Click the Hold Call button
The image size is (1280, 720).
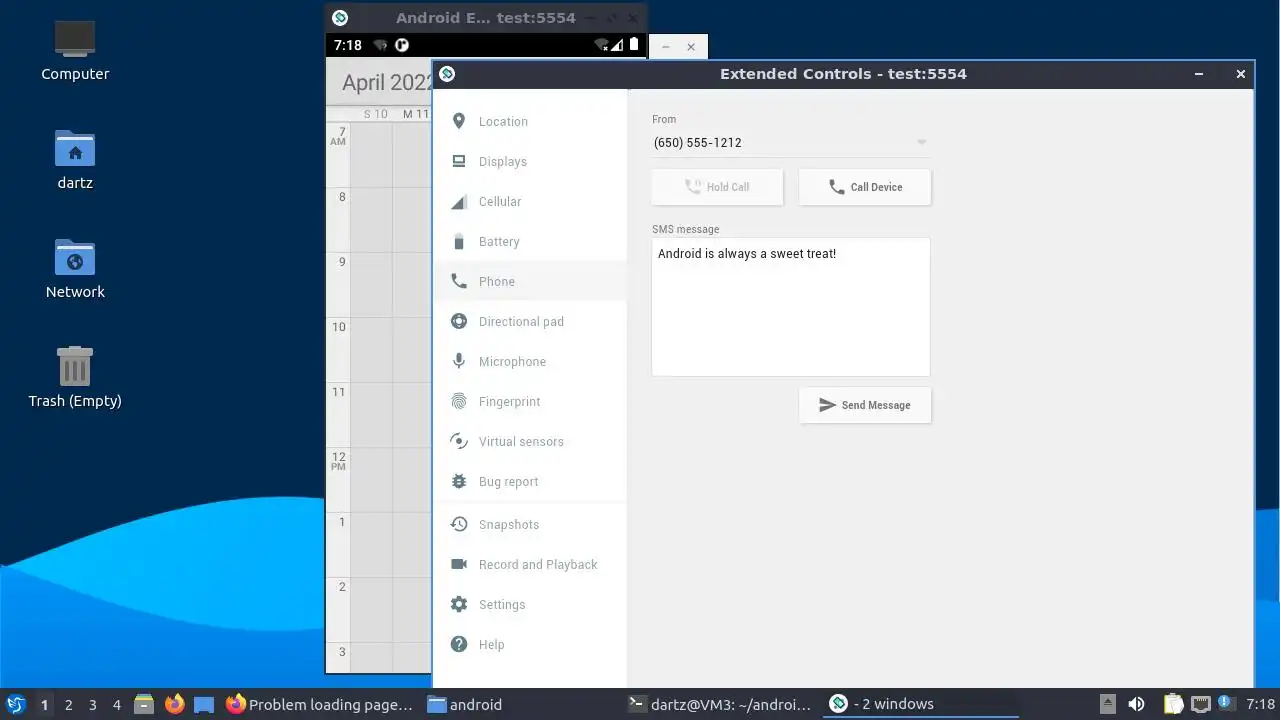pyautogui.click(x=717, y=187)
